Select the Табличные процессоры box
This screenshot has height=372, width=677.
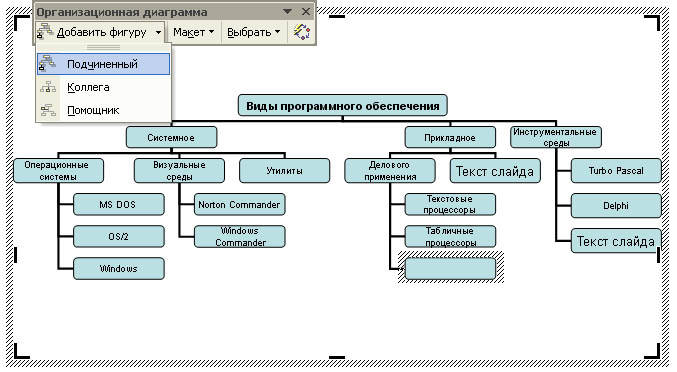coord(450,236)
